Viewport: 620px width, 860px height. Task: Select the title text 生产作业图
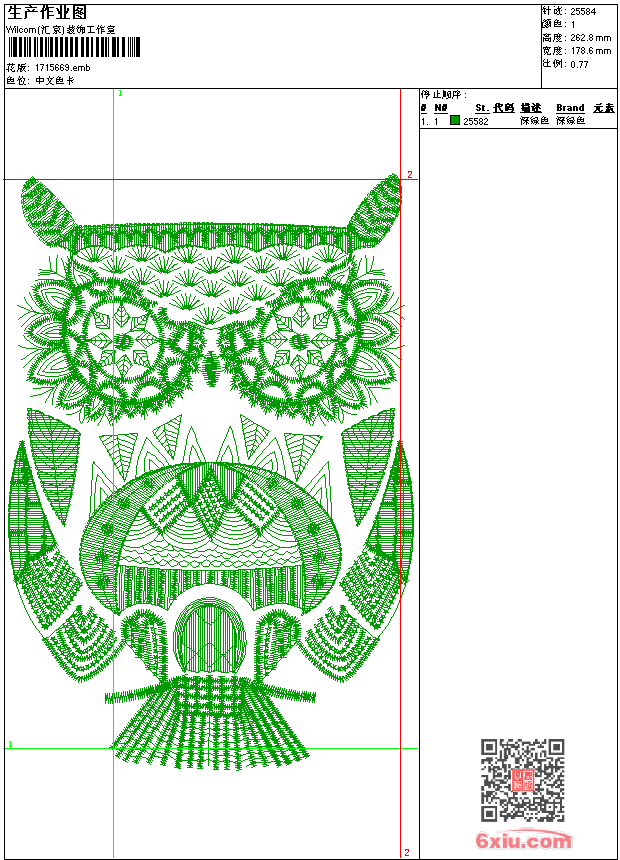click(x=47, y=13)
